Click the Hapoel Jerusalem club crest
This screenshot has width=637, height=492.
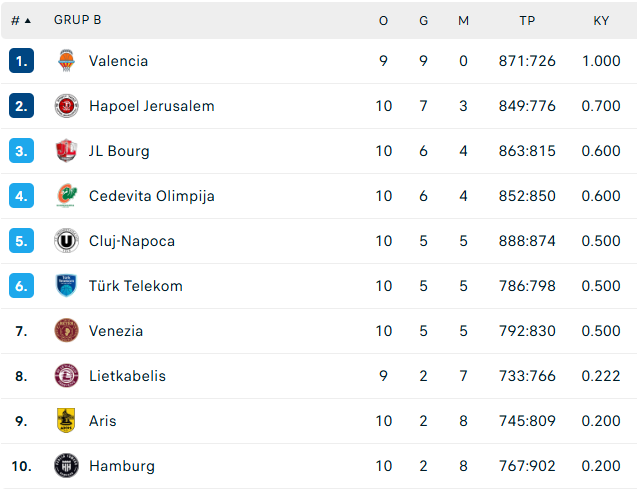66,106
